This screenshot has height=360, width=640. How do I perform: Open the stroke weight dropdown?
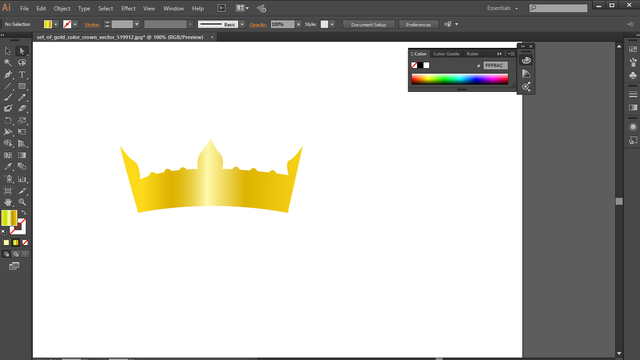137,24
